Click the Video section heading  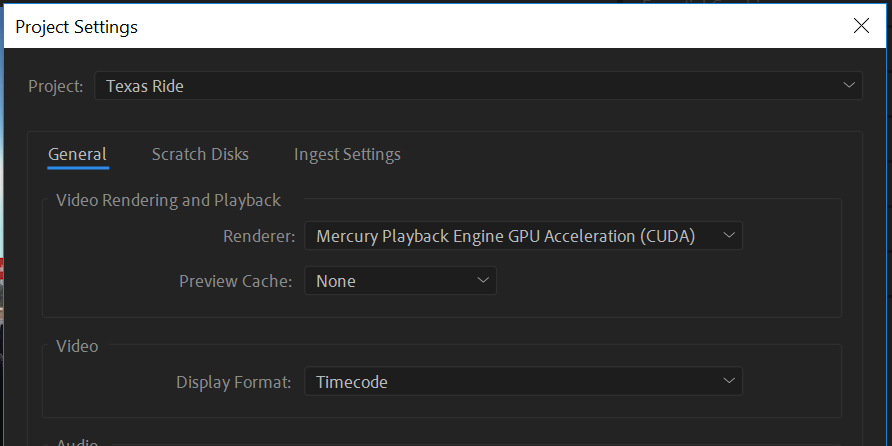coord(77,346)
